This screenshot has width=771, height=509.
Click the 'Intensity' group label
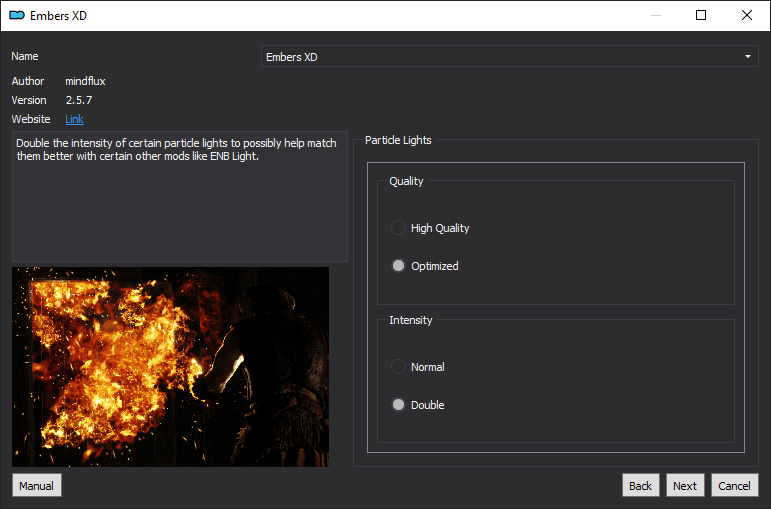click(411, 320)
